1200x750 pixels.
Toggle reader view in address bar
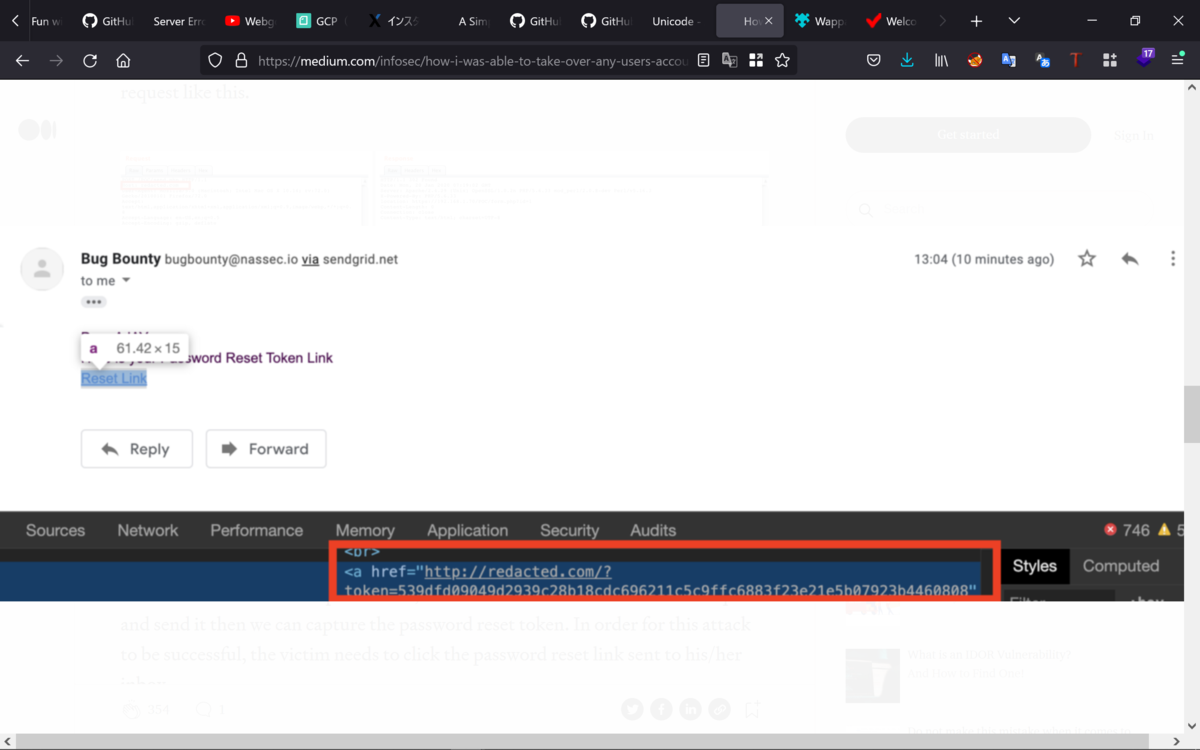click(704, 61)
